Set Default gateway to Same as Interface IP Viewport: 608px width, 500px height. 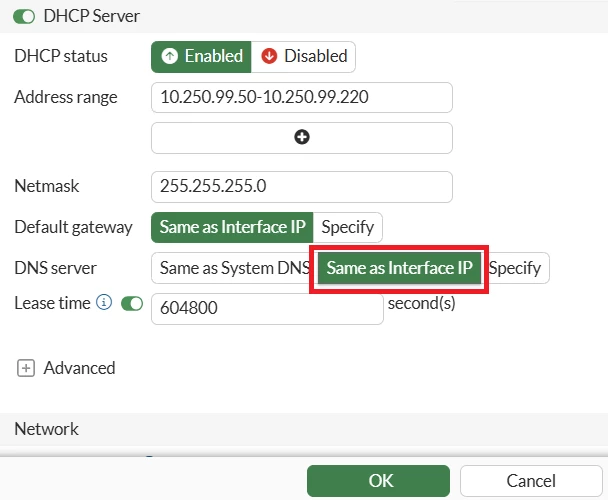point(232,227)
